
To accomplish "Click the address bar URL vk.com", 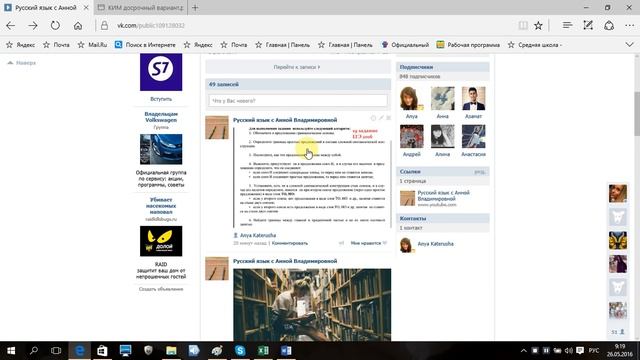I will pyautogui.click(x=151, y=25).
